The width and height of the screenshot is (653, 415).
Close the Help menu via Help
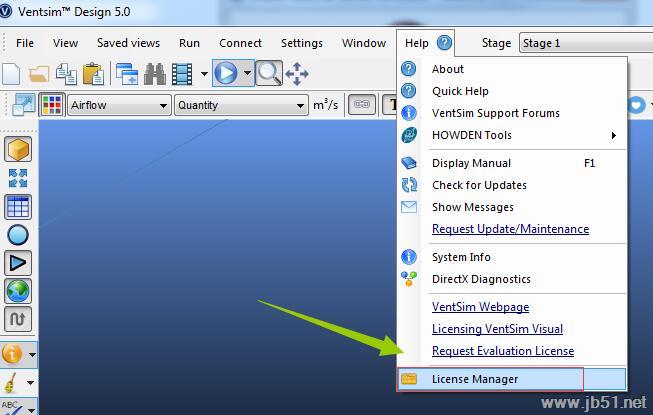click(x=417, y=43)
